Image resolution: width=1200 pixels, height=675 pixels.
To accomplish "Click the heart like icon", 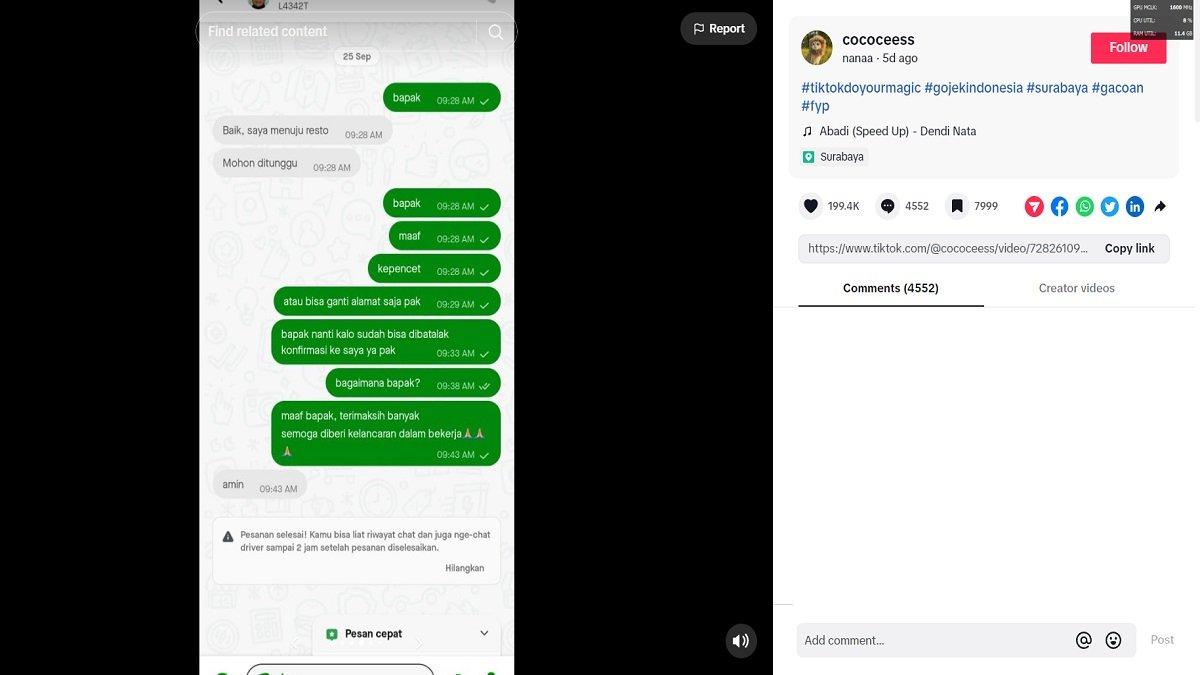I will tap(811, 206).
